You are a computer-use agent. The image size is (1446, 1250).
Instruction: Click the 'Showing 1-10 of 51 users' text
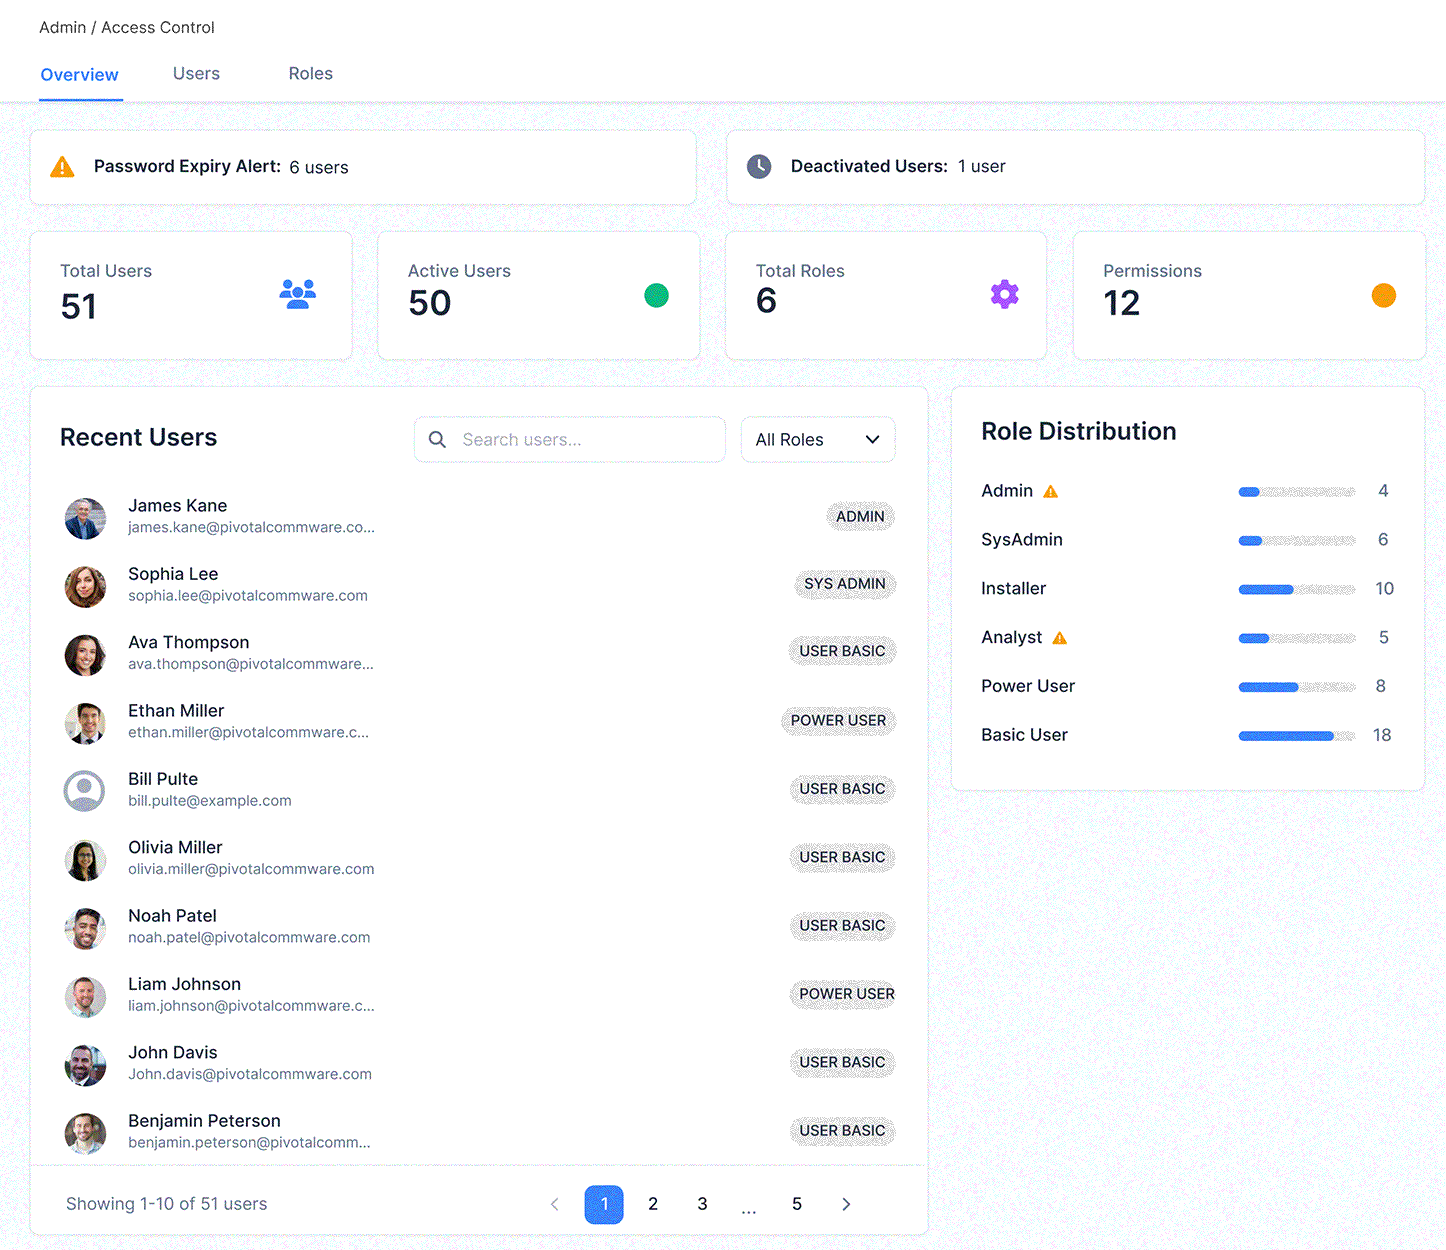[167, 1204]
